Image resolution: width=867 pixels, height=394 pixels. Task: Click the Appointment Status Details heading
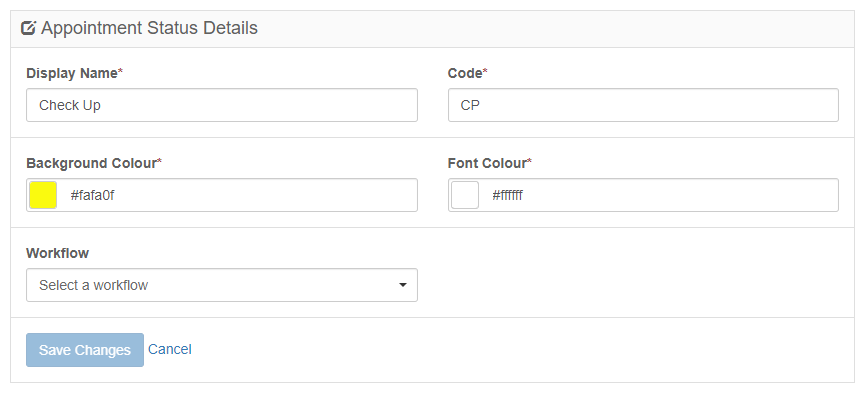click(x=149, y=28)
